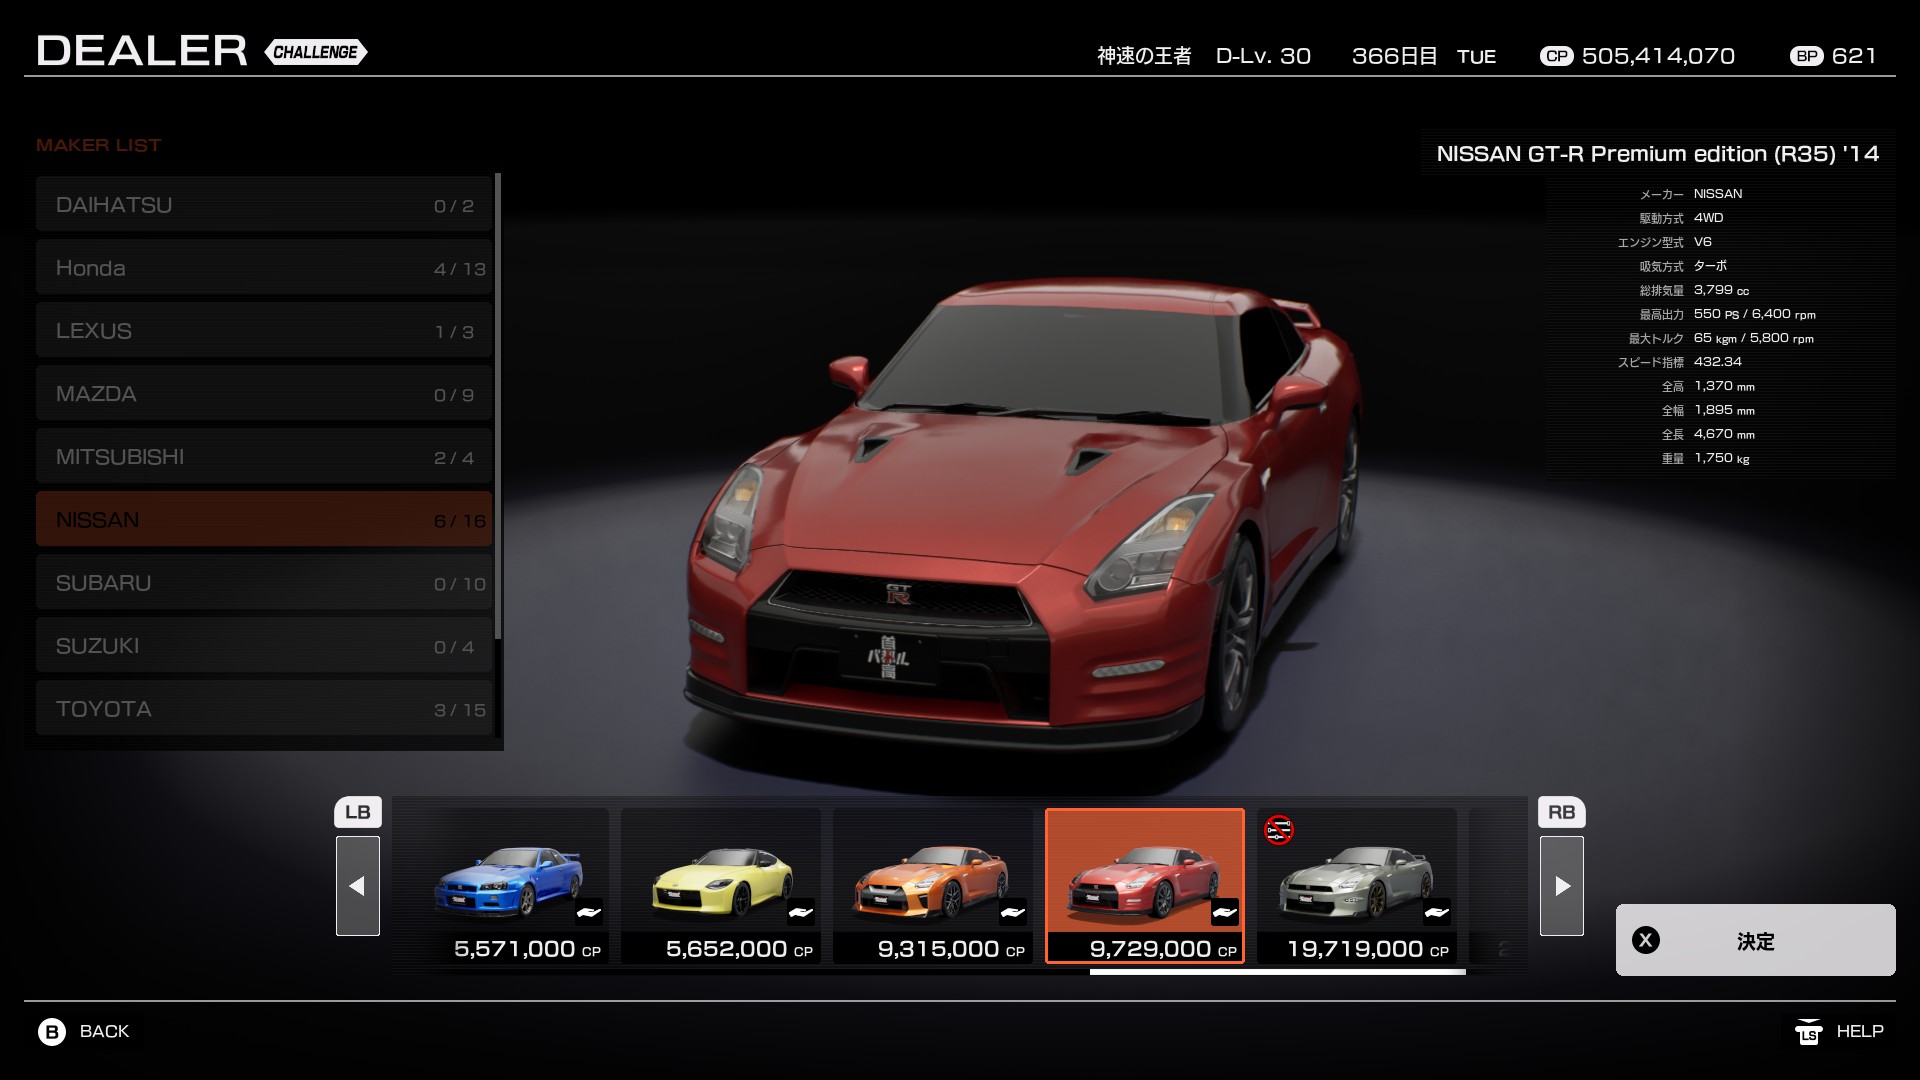Click the LS help icon
This screenshot has width=1920, height=1080.
1808,1032
